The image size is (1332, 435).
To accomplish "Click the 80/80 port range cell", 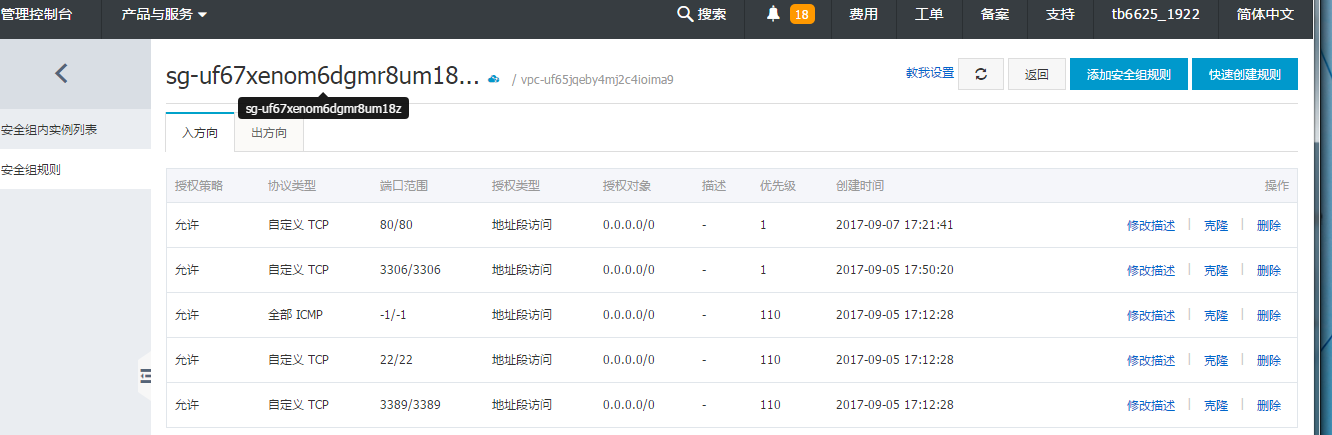I will click(x=396, y=225).
